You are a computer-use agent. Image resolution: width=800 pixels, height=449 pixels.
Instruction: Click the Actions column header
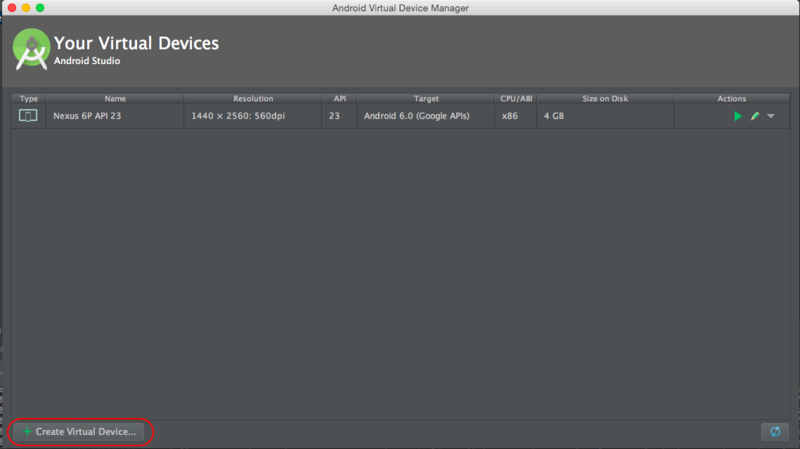(x=732, y=98)
